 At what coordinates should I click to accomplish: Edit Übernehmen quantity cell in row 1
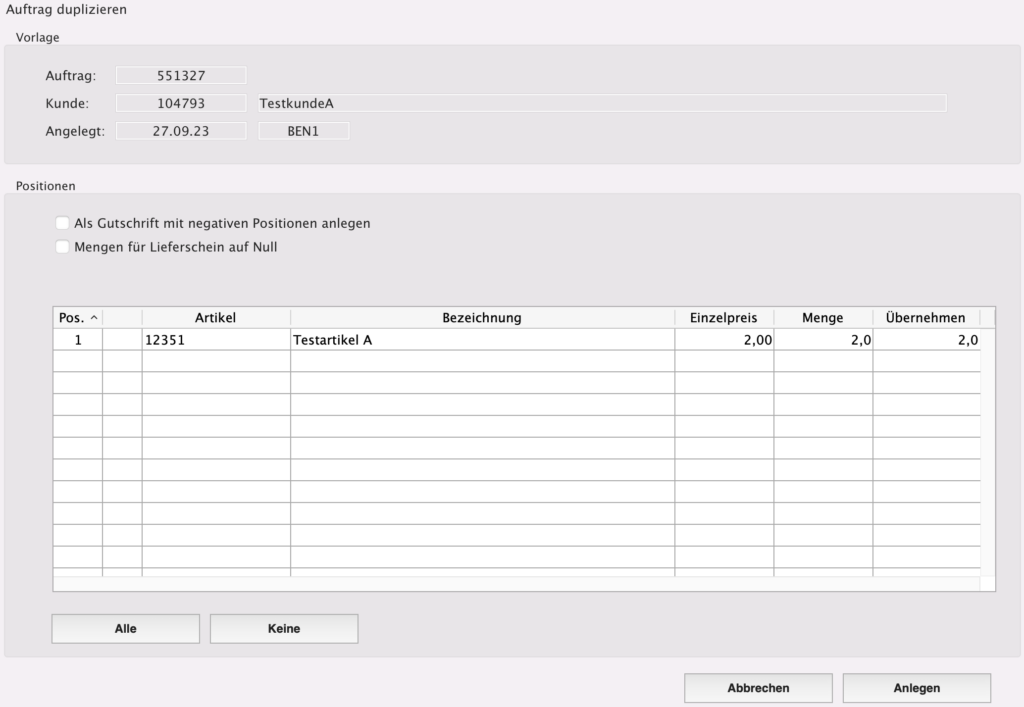pyautogui.click(x=925, y=340)
